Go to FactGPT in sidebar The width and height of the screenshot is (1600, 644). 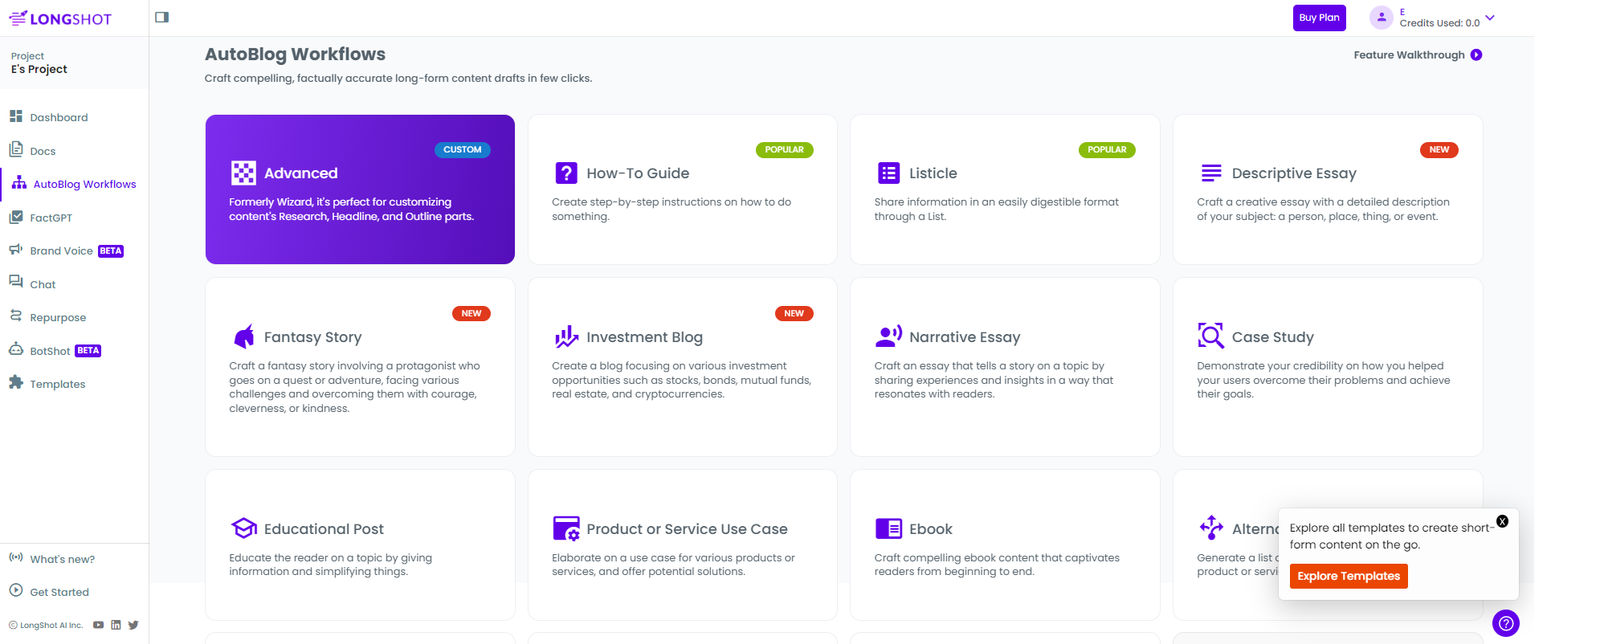click(50, 217)
